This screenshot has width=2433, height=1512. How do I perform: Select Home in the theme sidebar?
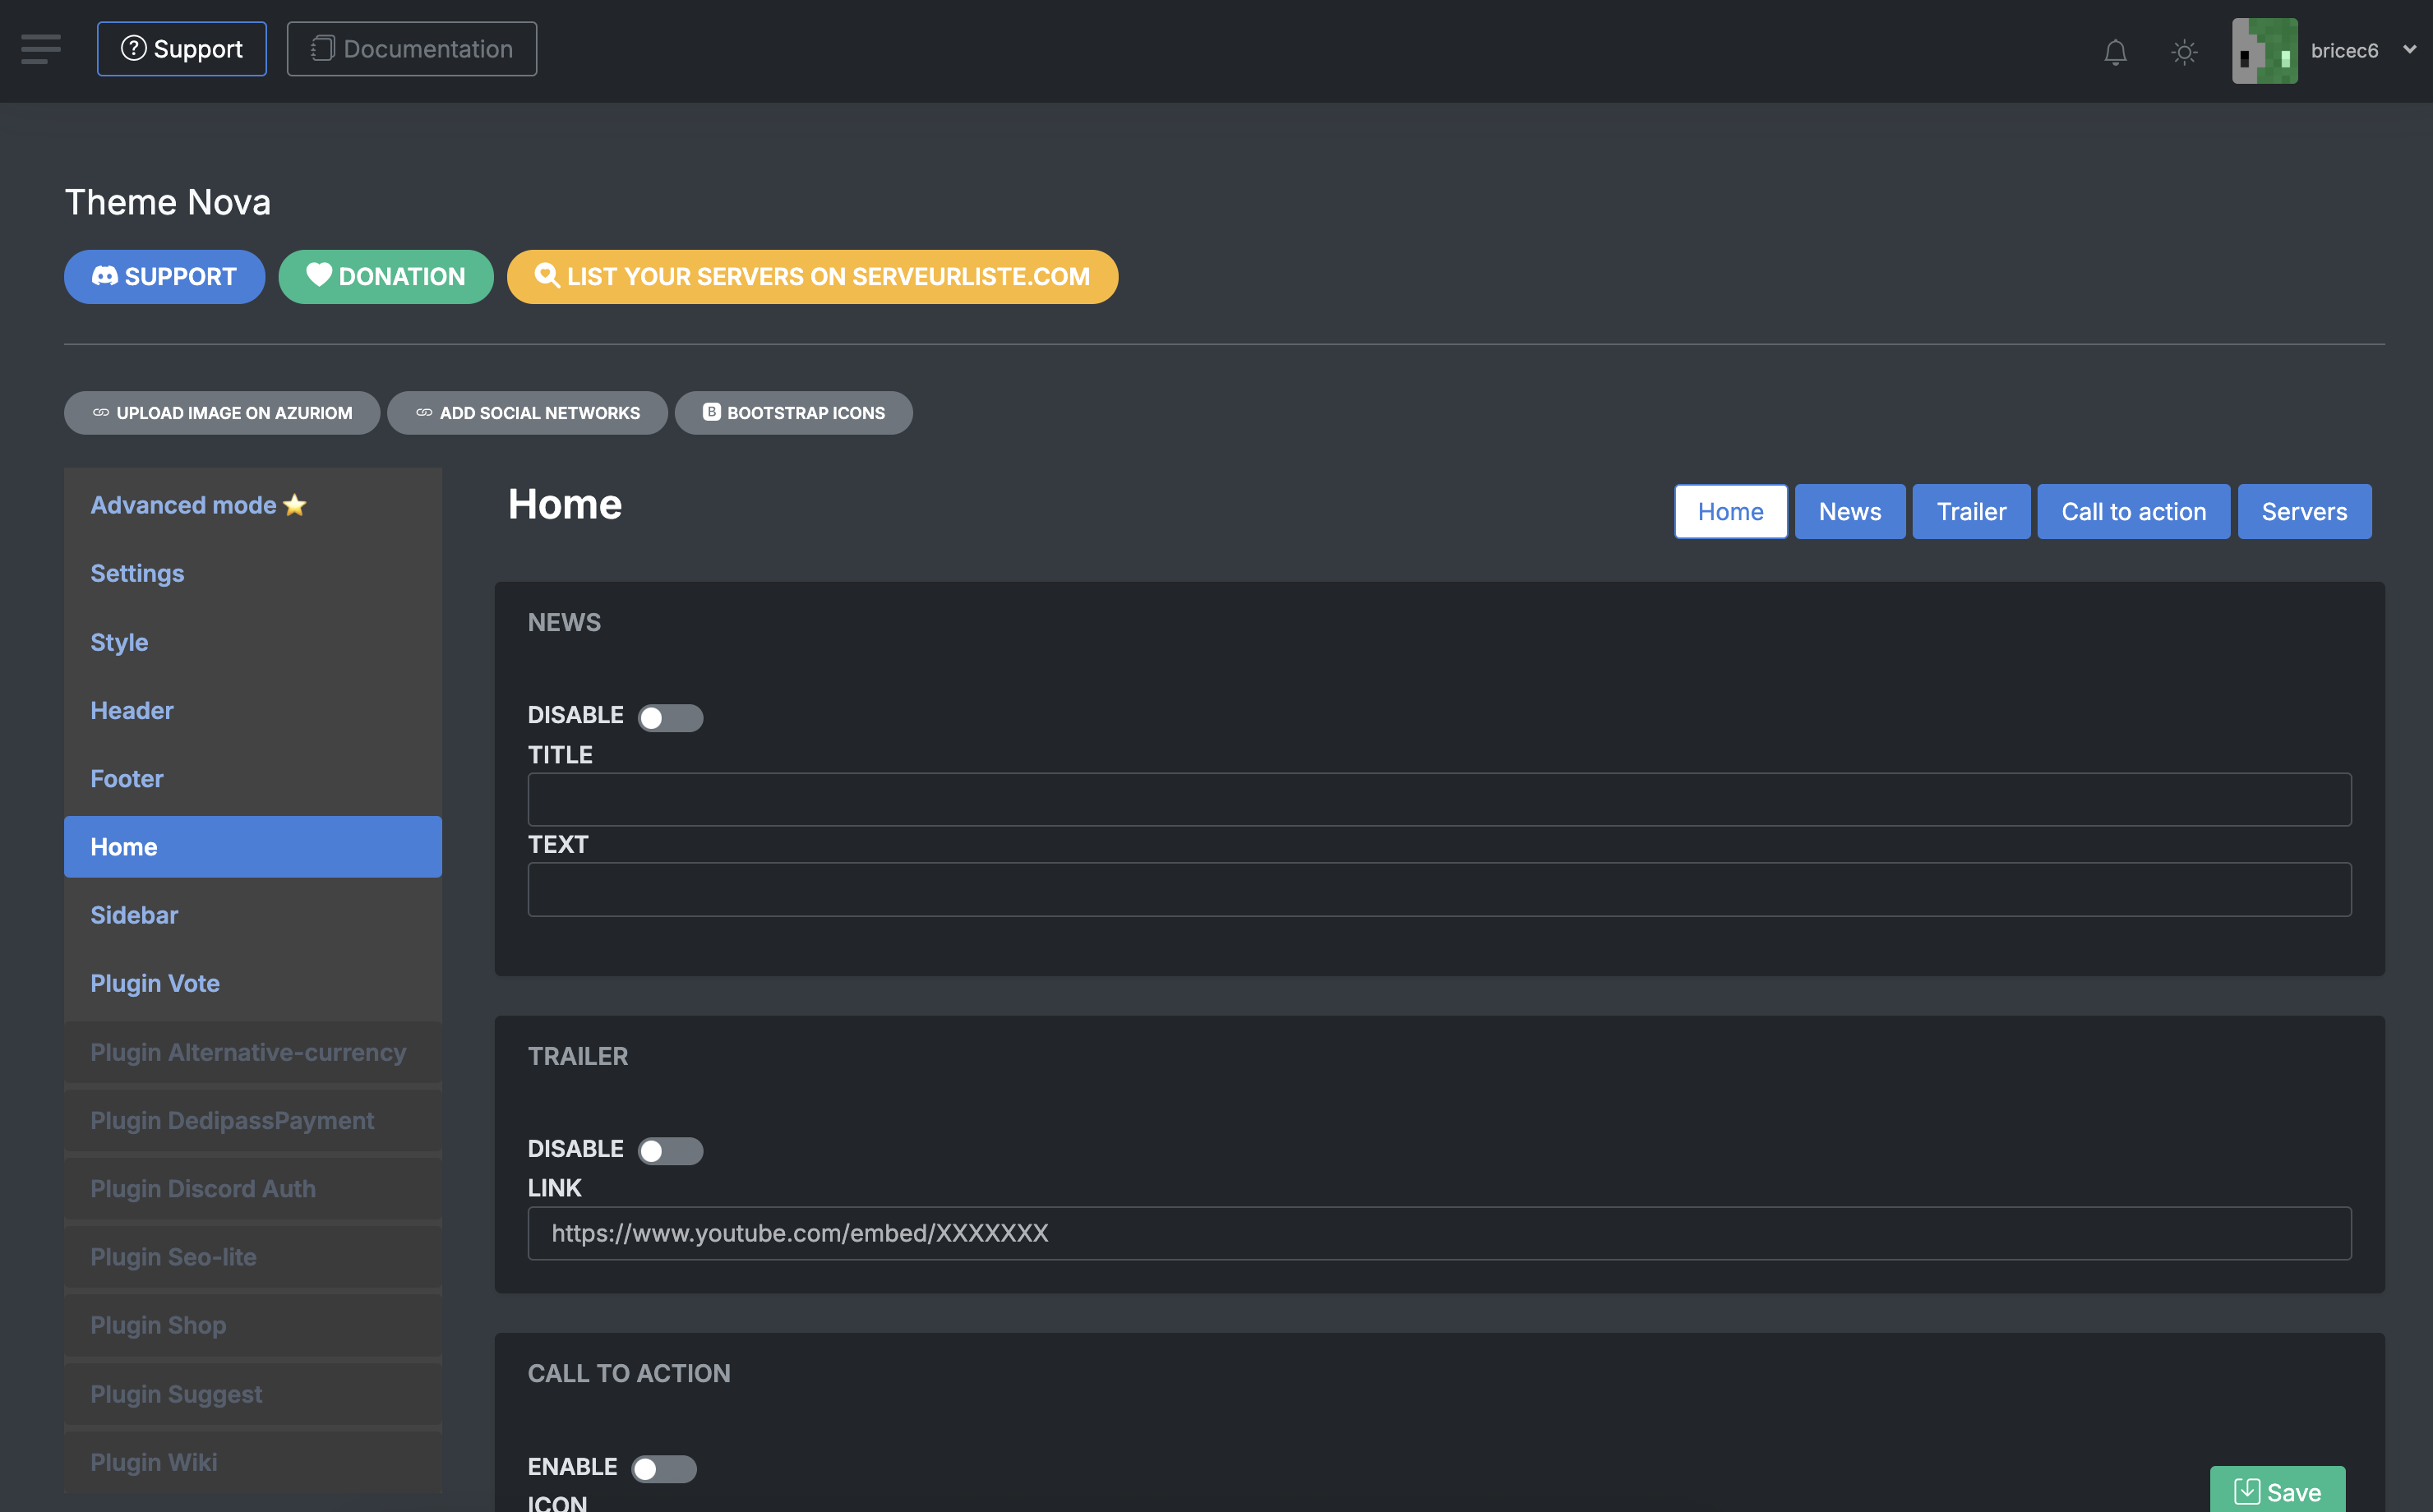[x=253, y=847]
